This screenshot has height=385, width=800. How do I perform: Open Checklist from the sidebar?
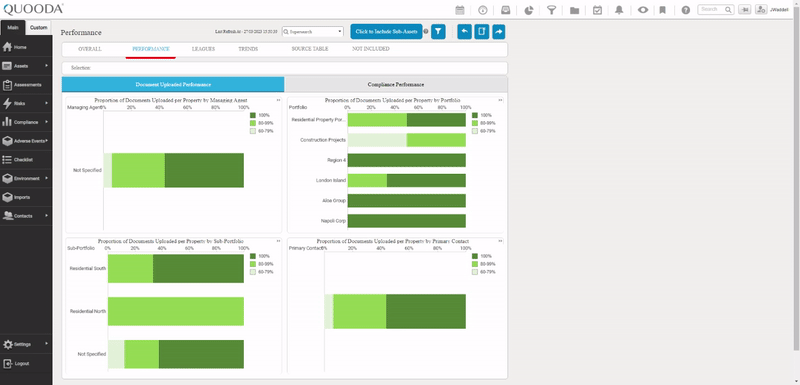pos(26,160)
